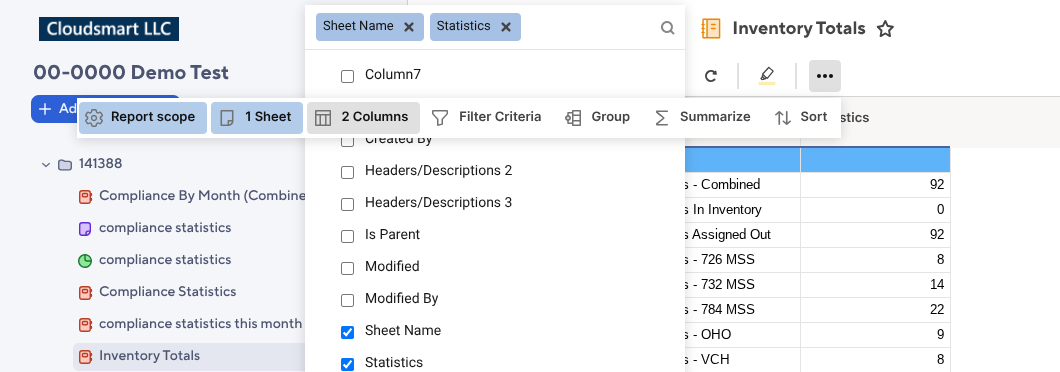
Task: Favorite Inventory Totals with the star
Action: tap(885, 29)
